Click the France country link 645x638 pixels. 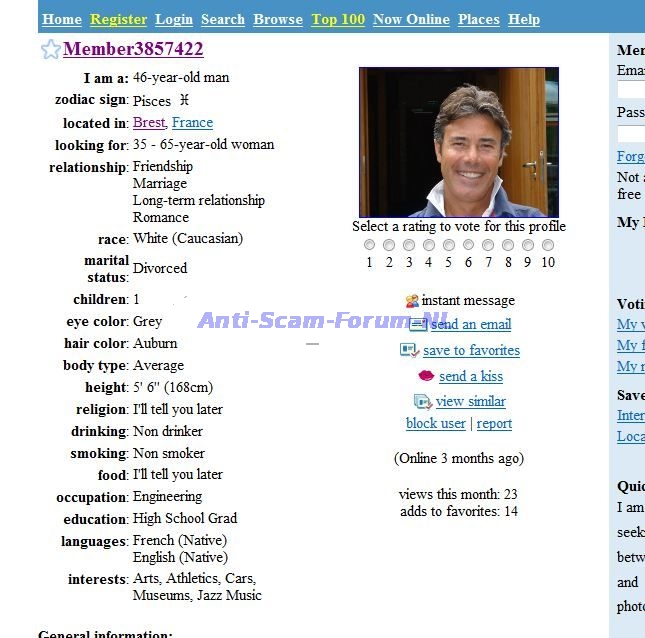(x=192, y=123)
